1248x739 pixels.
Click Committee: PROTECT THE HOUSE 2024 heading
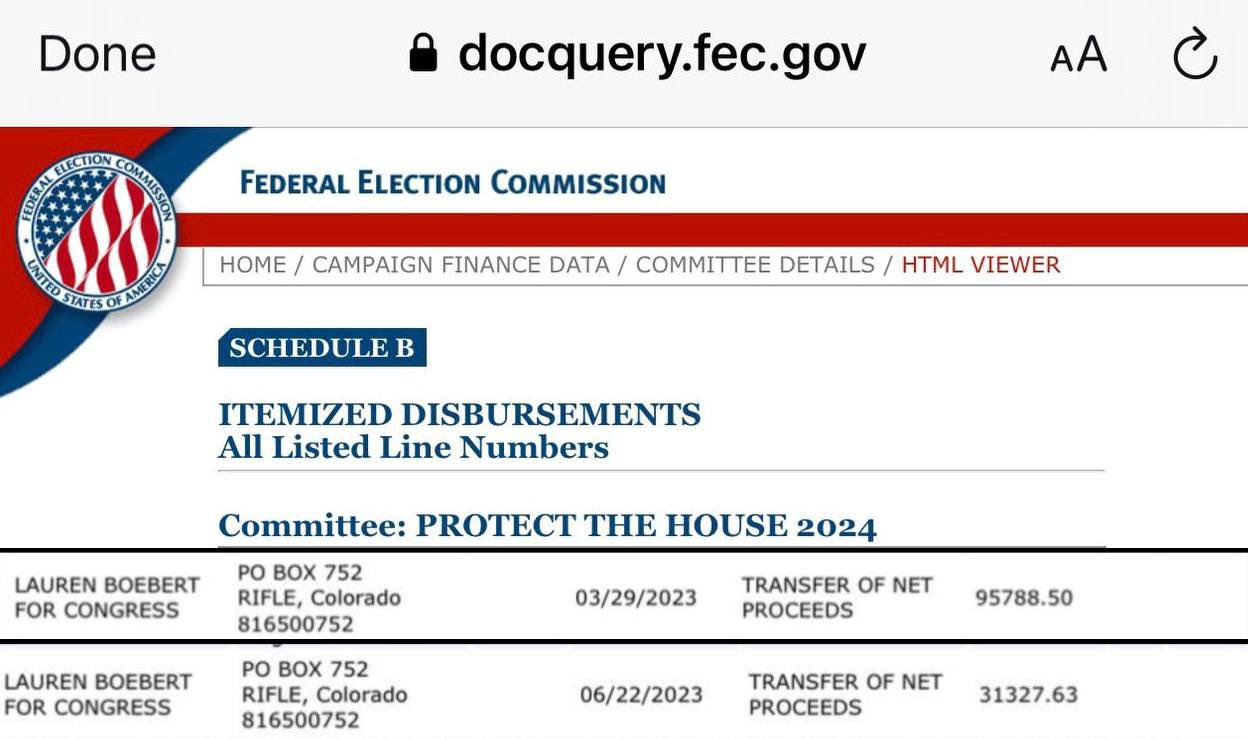(x=547, y=525)
